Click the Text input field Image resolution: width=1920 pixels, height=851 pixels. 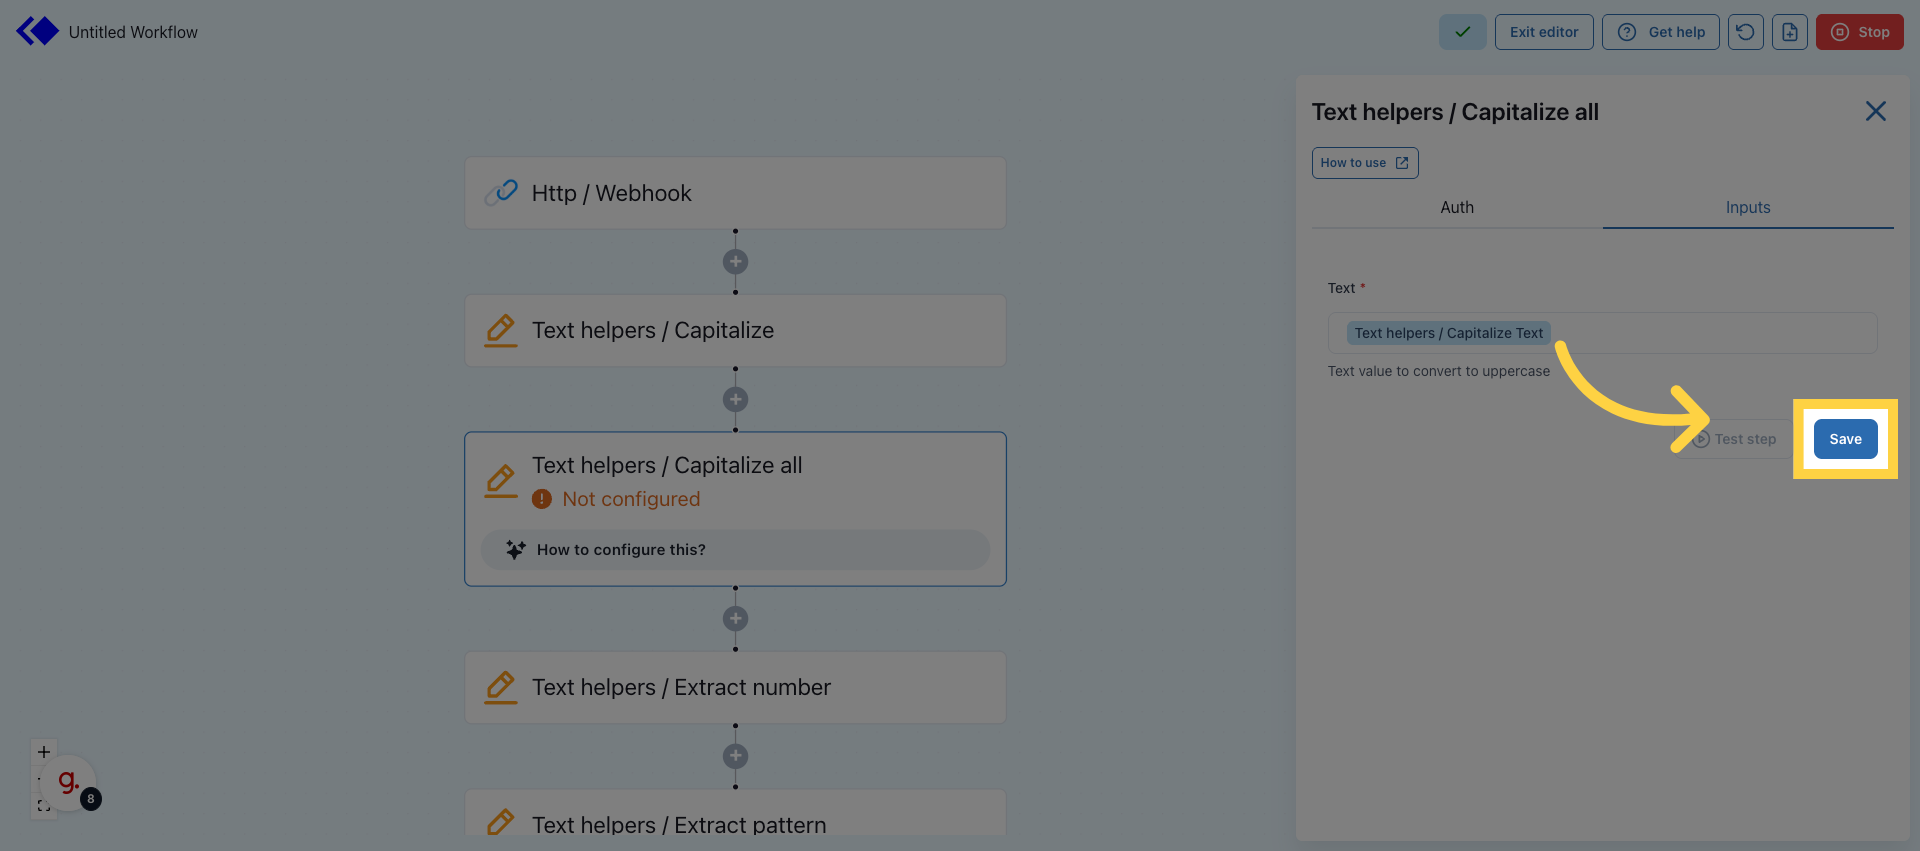click(x=1710, y=333)
